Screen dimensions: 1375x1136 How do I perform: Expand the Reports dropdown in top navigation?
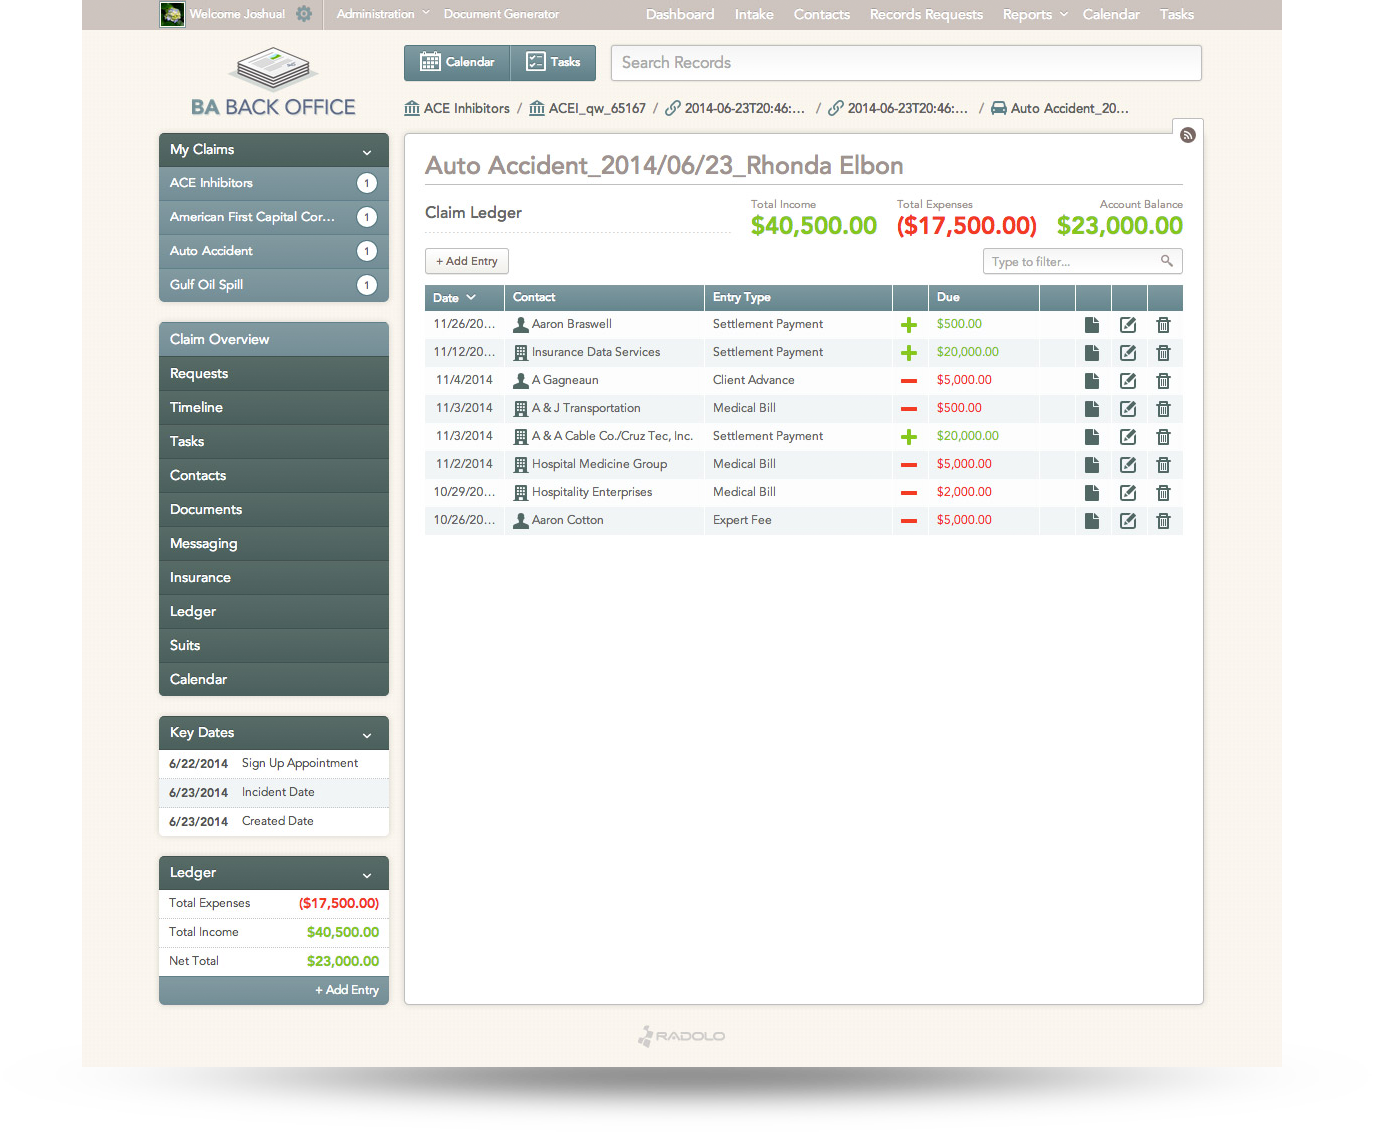pyautogui.click(x=1035, y=14)
